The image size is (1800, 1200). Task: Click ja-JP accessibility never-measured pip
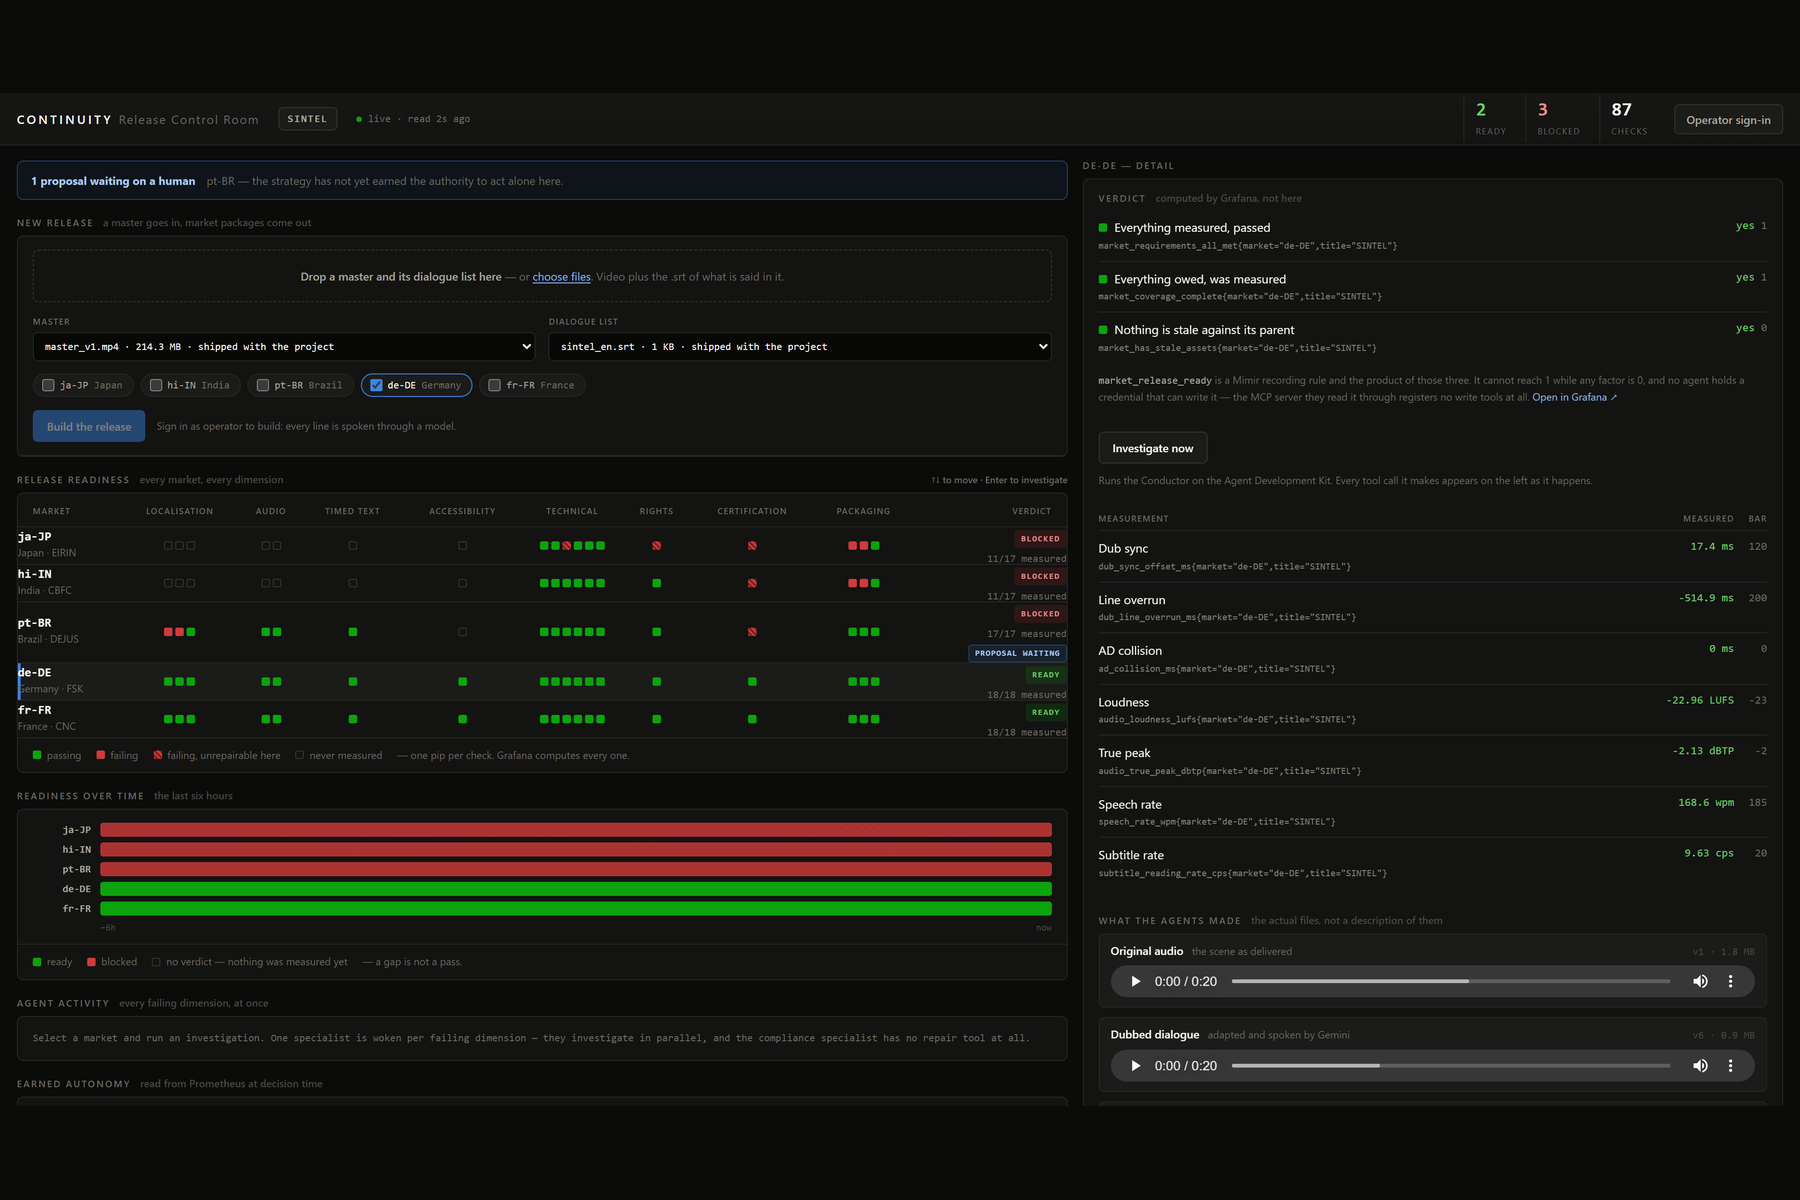pyautogui.click(x=462, y=546)
